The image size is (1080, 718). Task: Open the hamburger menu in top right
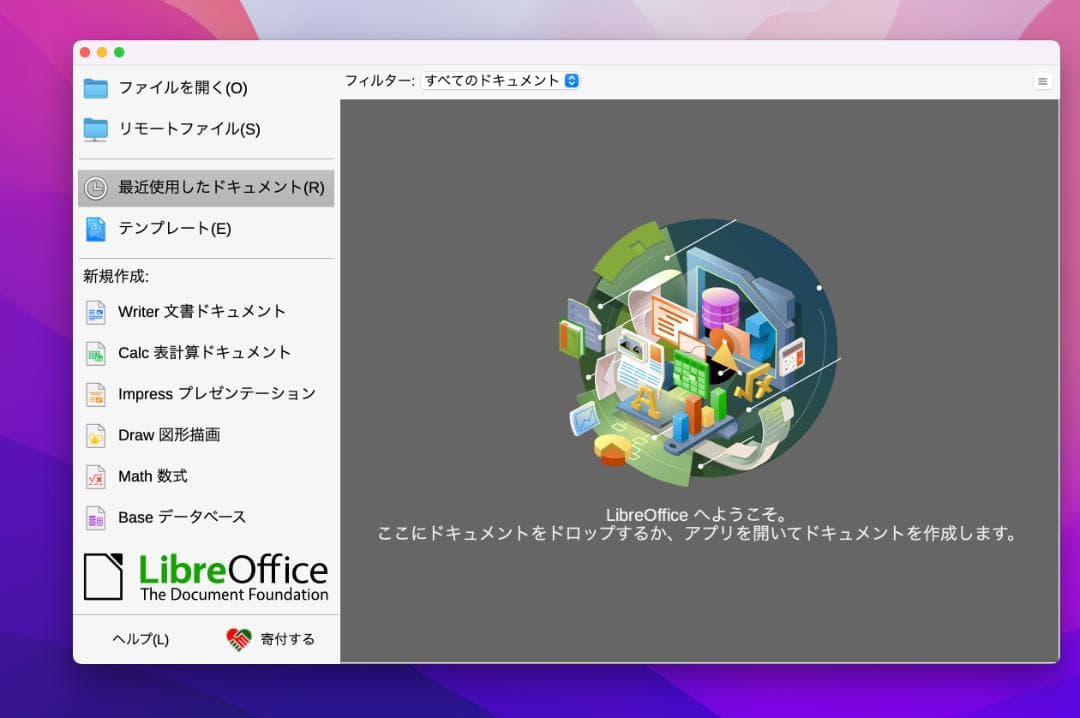click(1042, 81)
